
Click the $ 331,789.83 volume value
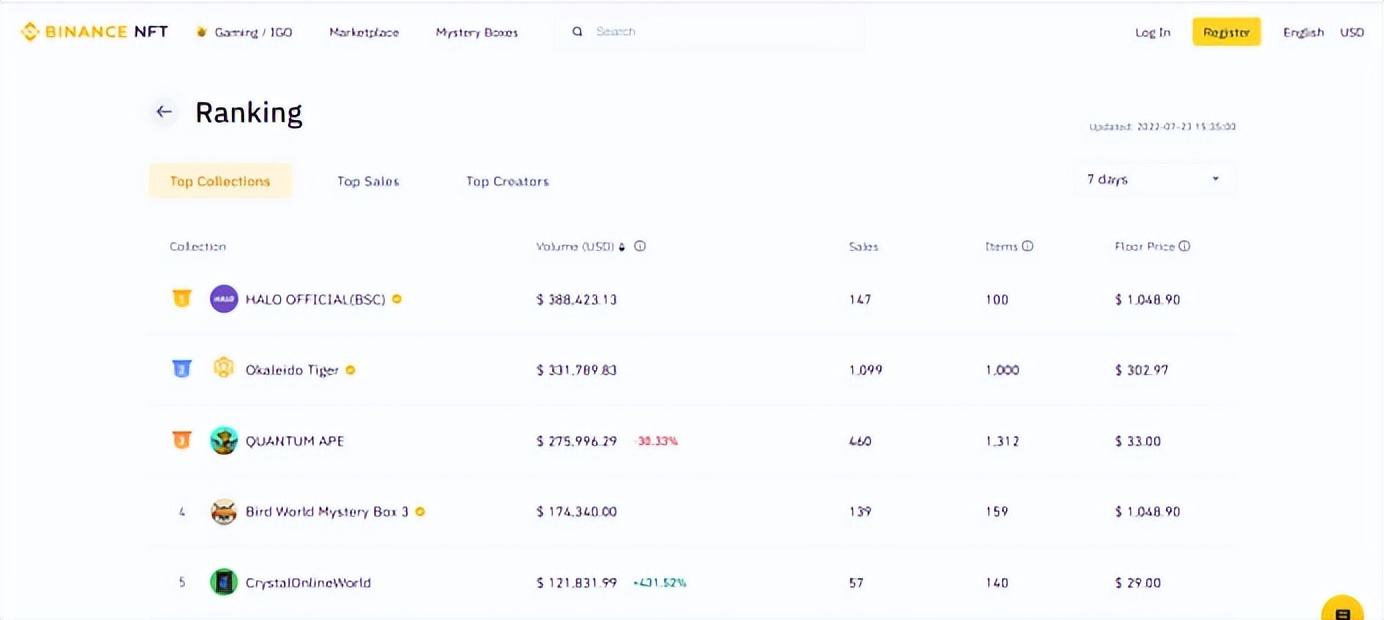click(x=576, y=370)
